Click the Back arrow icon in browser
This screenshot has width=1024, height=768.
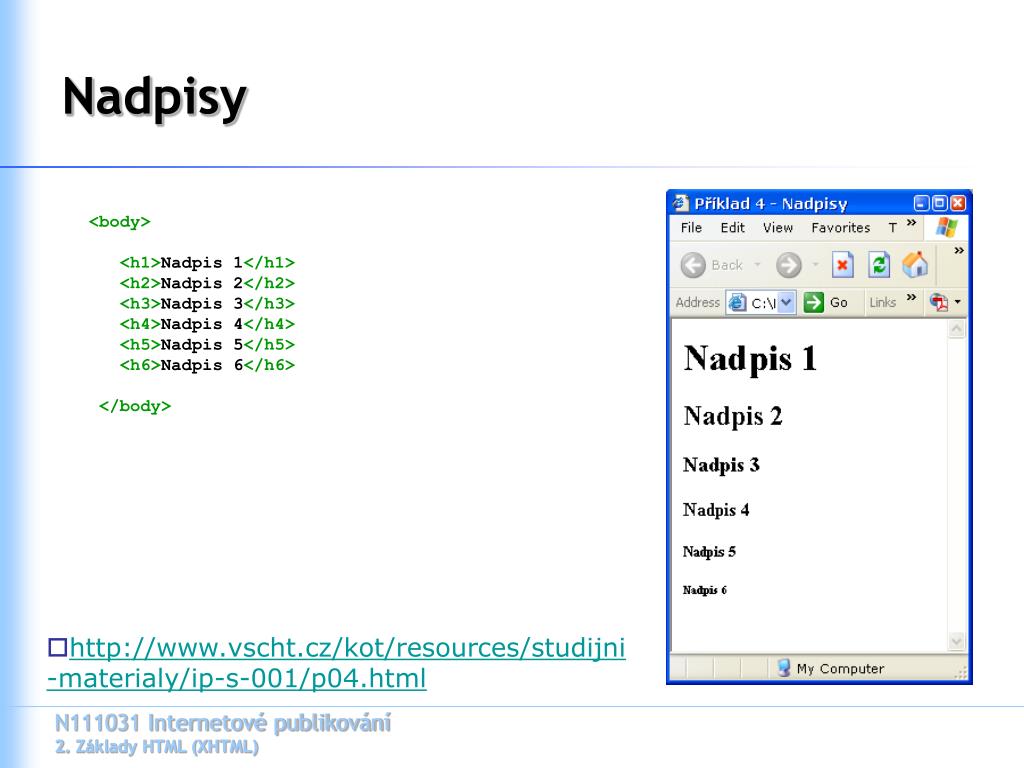pos(693,265)
